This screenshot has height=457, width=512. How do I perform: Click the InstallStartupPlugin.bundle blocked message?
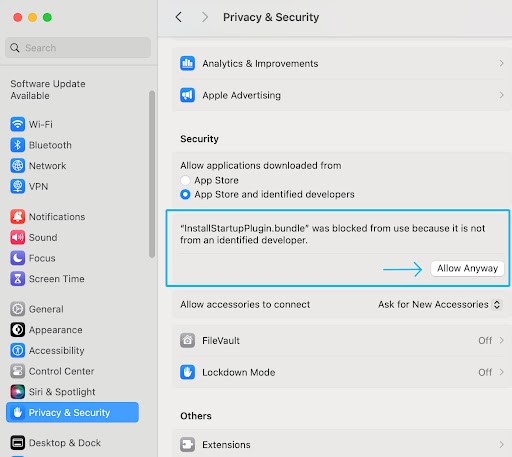[332, 234]
